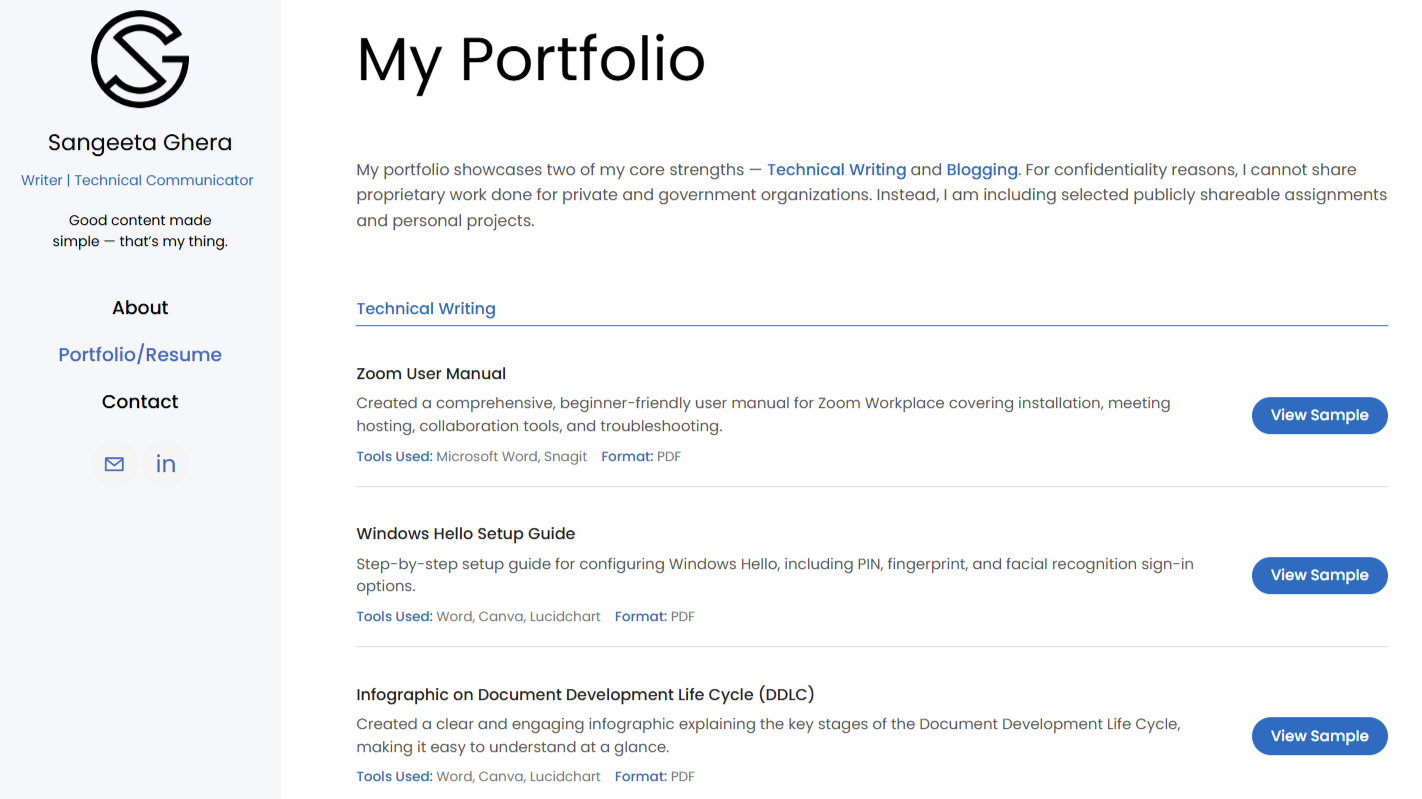
Task: Select the Technical Writing section heading
Action: 426,309
